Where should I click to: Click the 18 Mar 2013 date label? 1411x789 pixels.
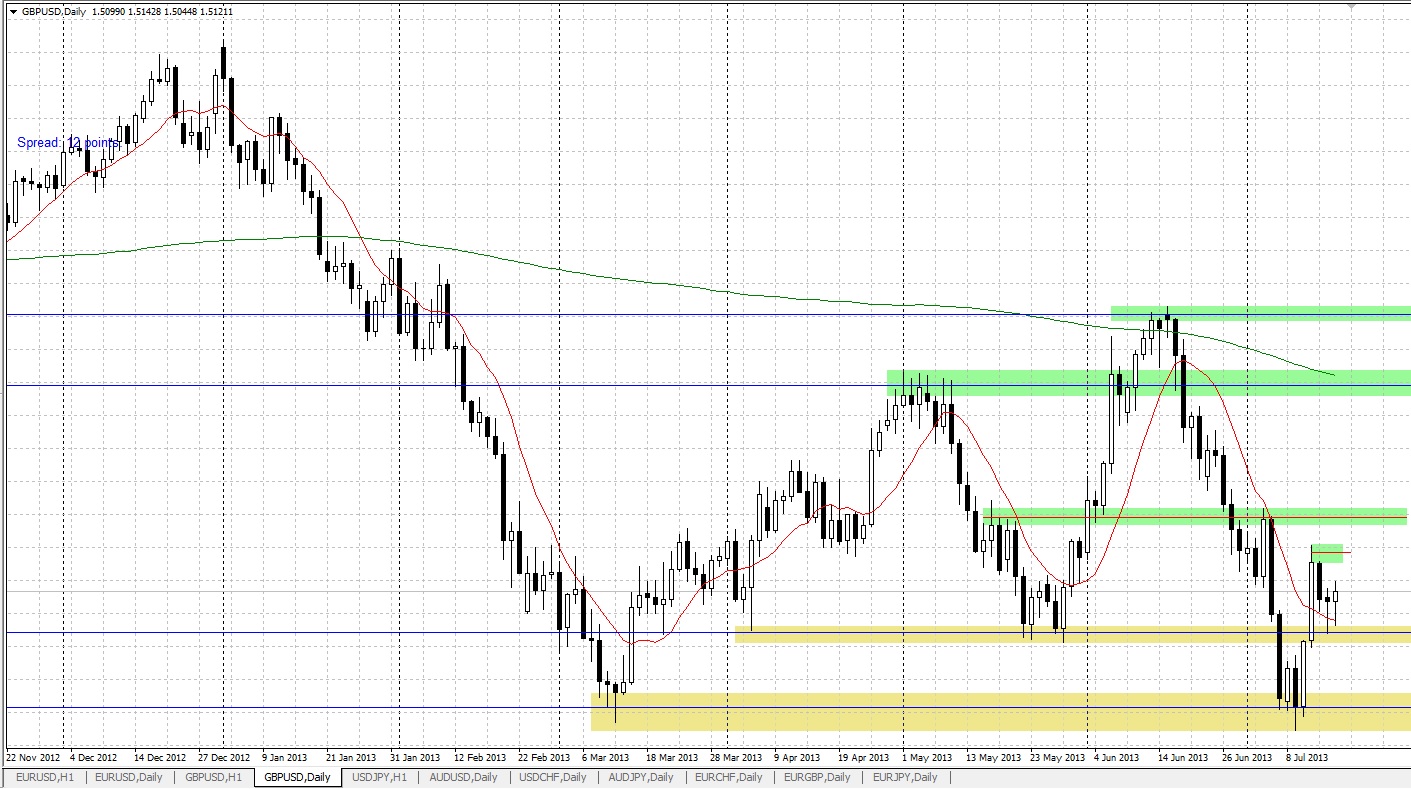[x=672, y=757]
